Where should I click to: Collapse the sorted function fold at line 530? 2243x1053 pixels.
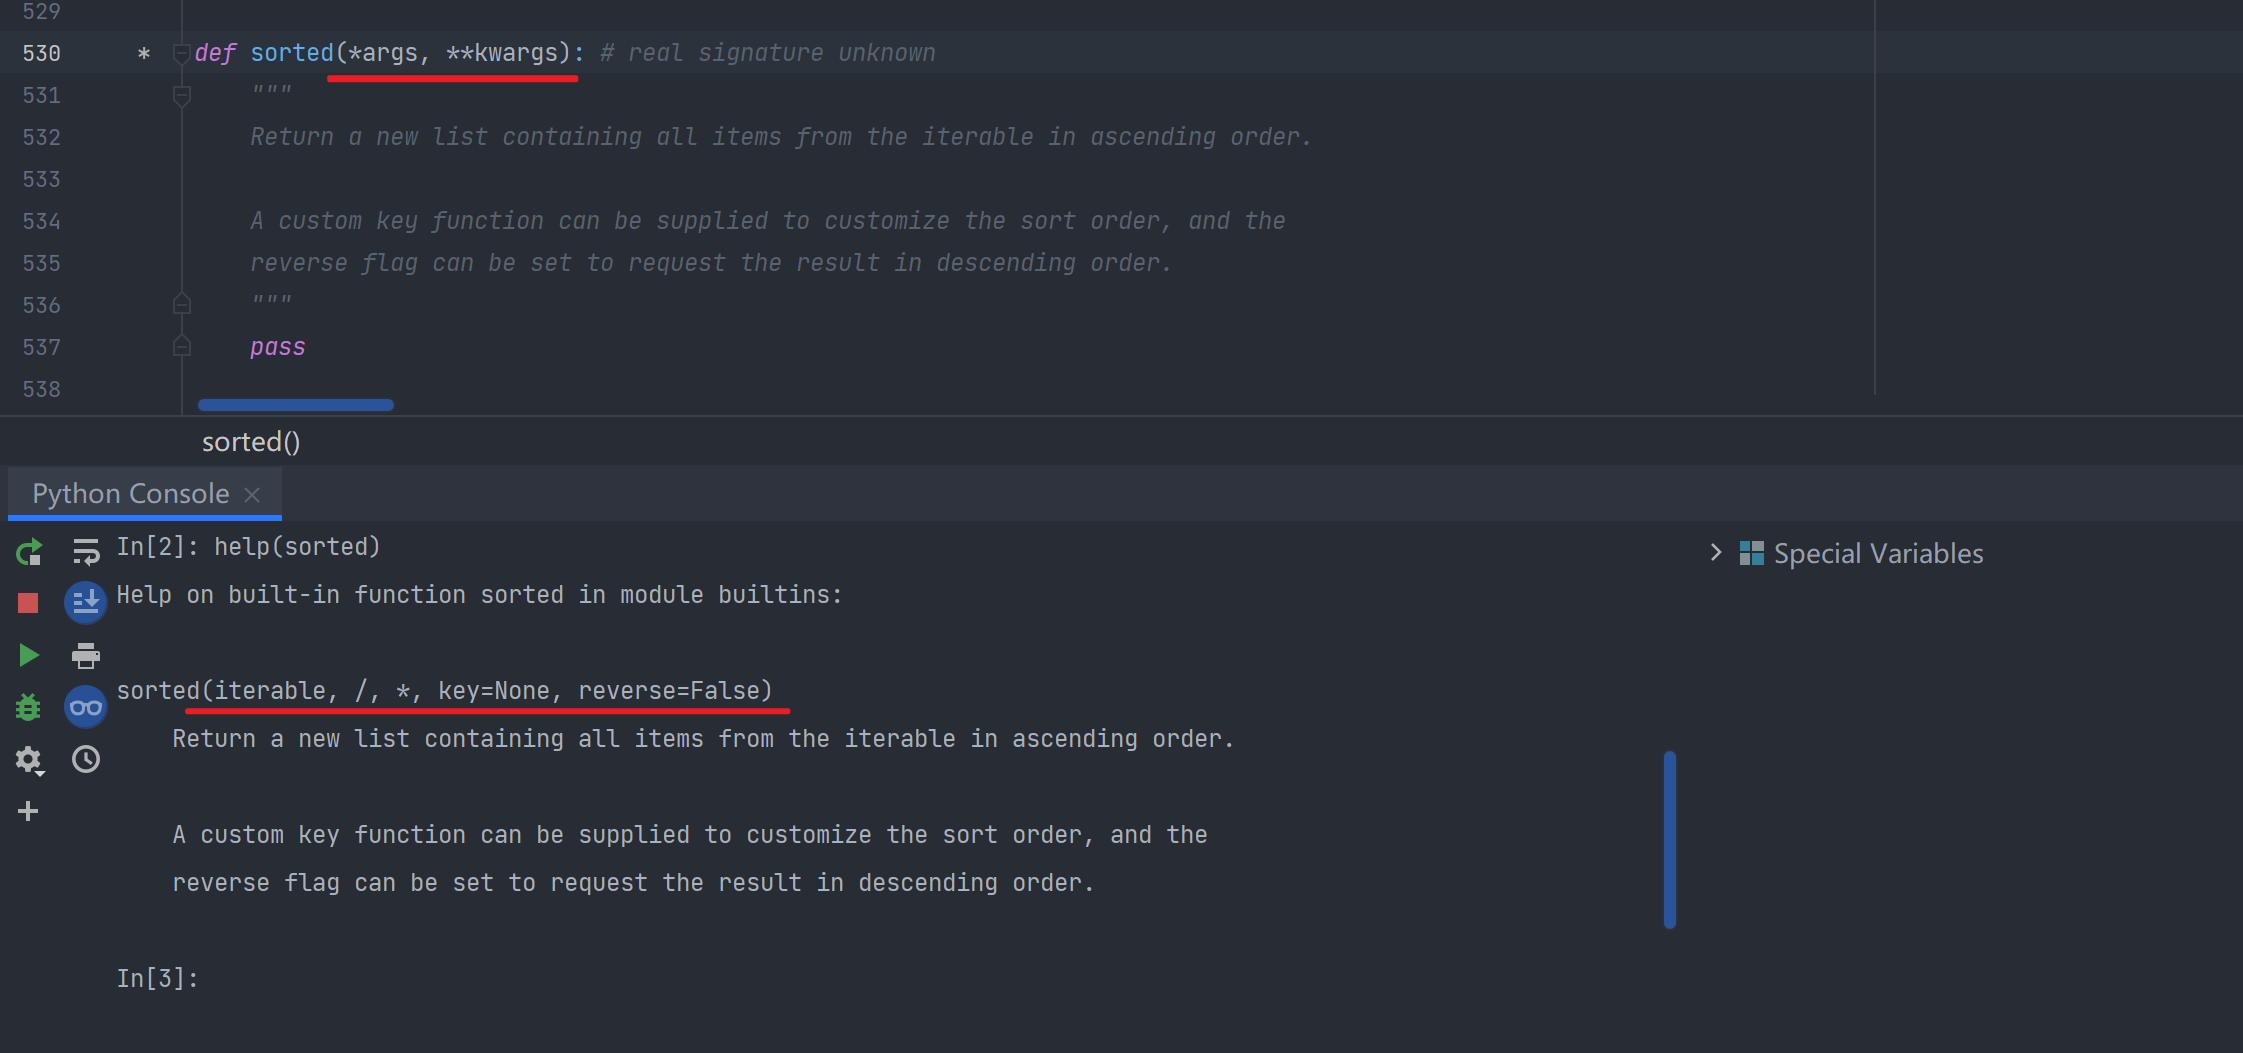[181, 53]
